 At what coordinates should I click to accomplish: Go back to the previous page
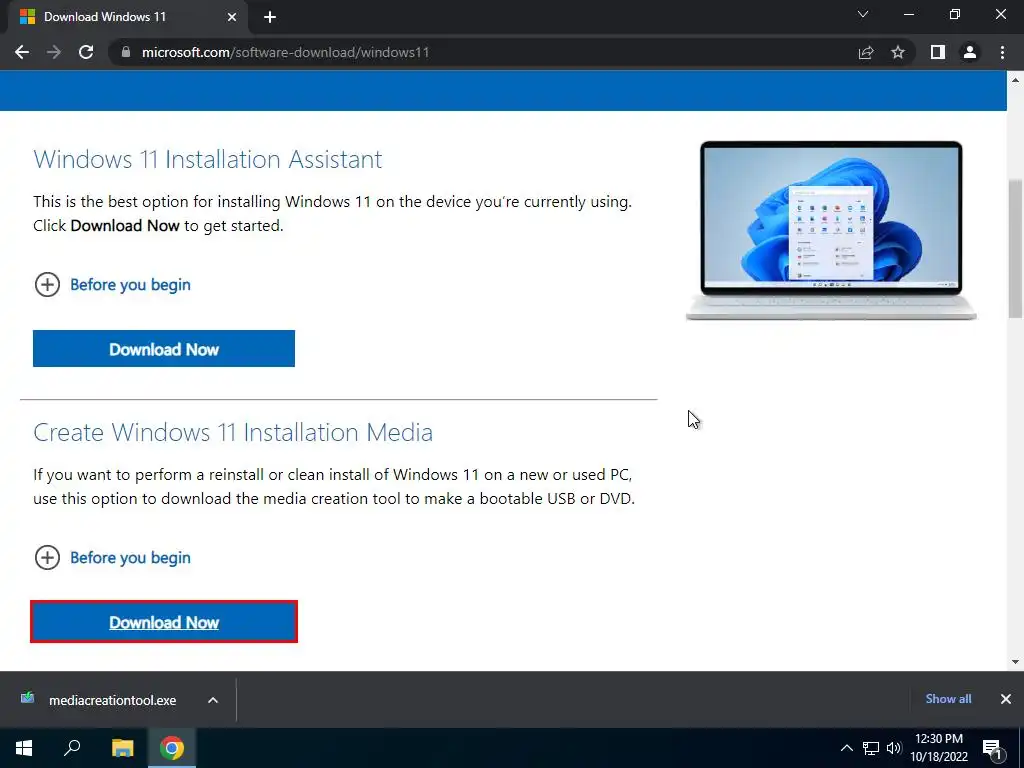[x=22, y=52]
